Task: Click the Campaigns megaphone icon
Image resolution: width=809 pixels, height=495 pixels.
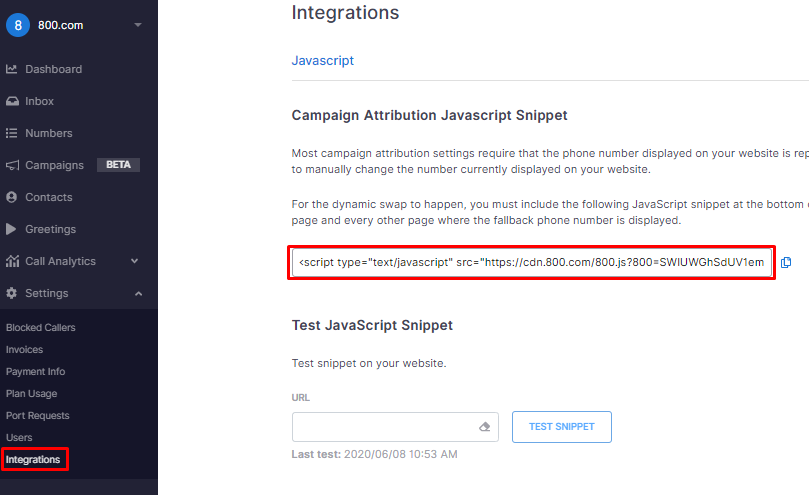Action: pos(12,165)
